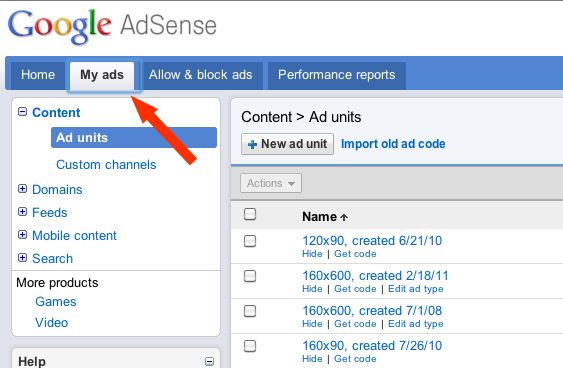The height and width of the screenshot is (368, 563).
Task: Switch to Performance reports tab
Action: pos(336,75)
